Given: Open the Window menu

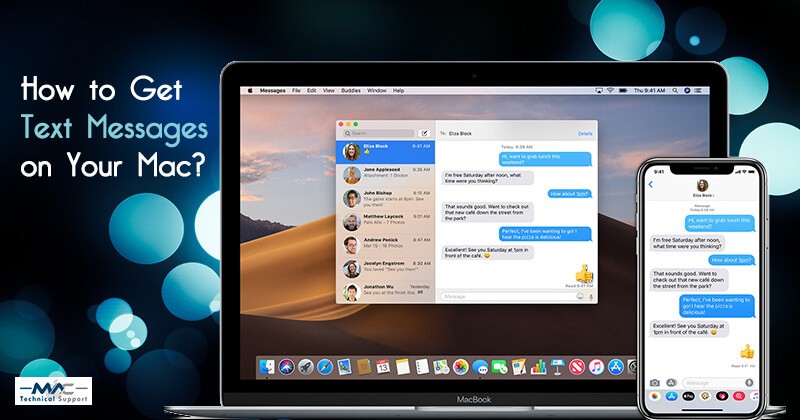Looking at the screenshot, I should 377,90.
